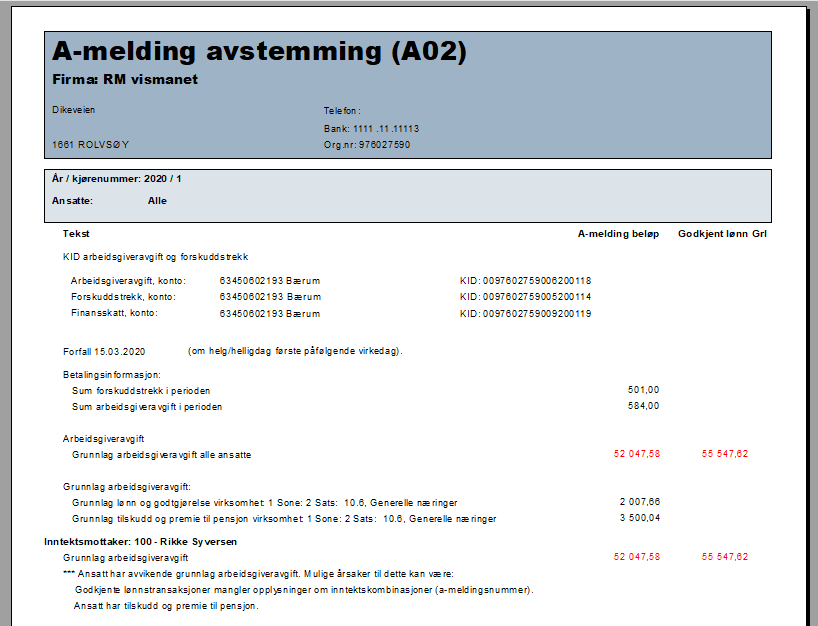Click 'Grunnlag arbeidsgiveravgift' label under Rikke Syversen
Viewport: 818px width, 626px height.
tap(125, 558)
